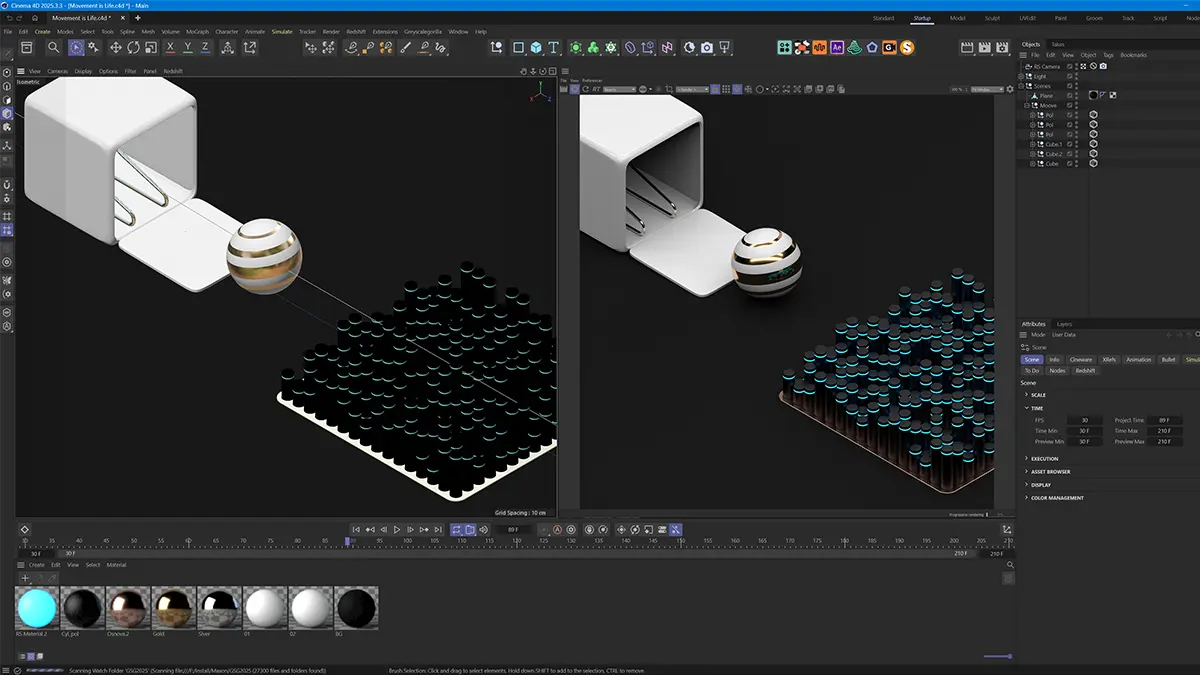Click the current frame field showing 89 F

click(x=513, y=529)
